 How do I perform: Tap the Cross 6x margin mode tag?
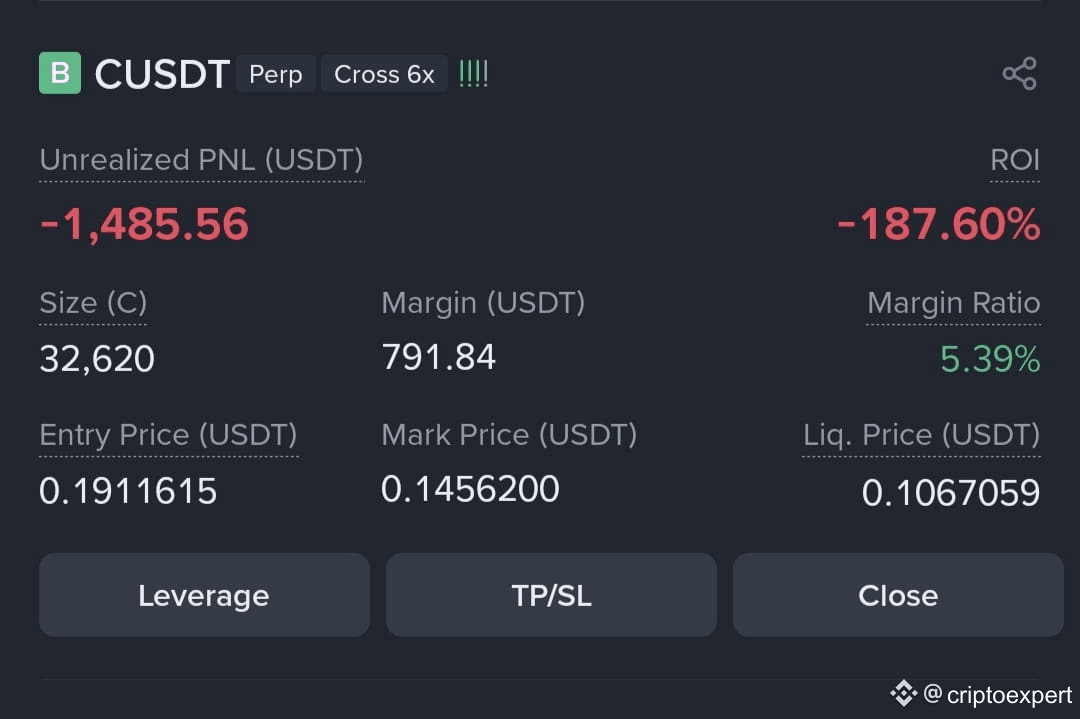pyautogui.click(x=384, y=74)
